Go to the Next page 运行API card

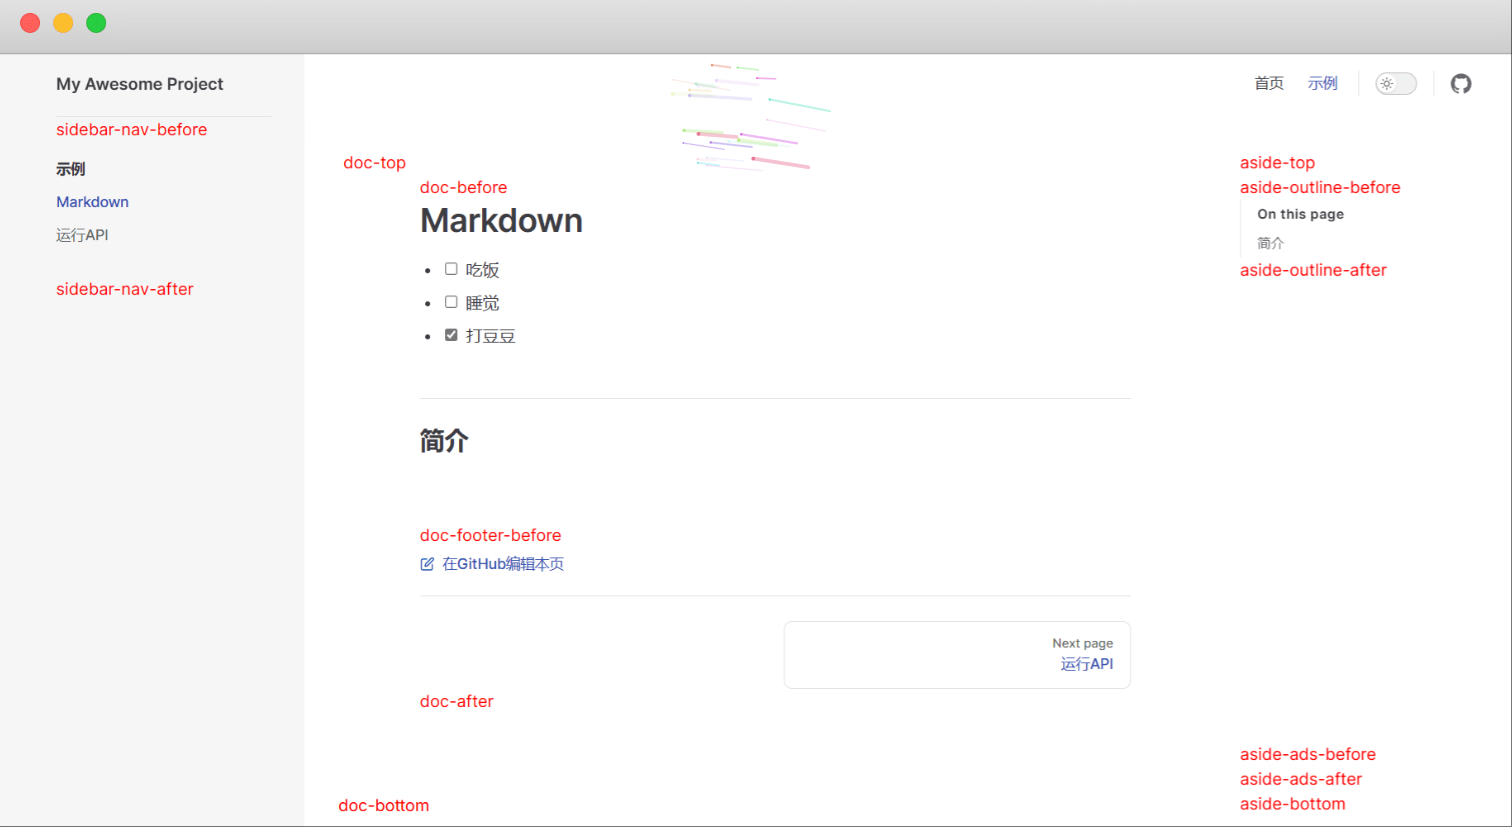pyautogui.click(x=957, y=655)
